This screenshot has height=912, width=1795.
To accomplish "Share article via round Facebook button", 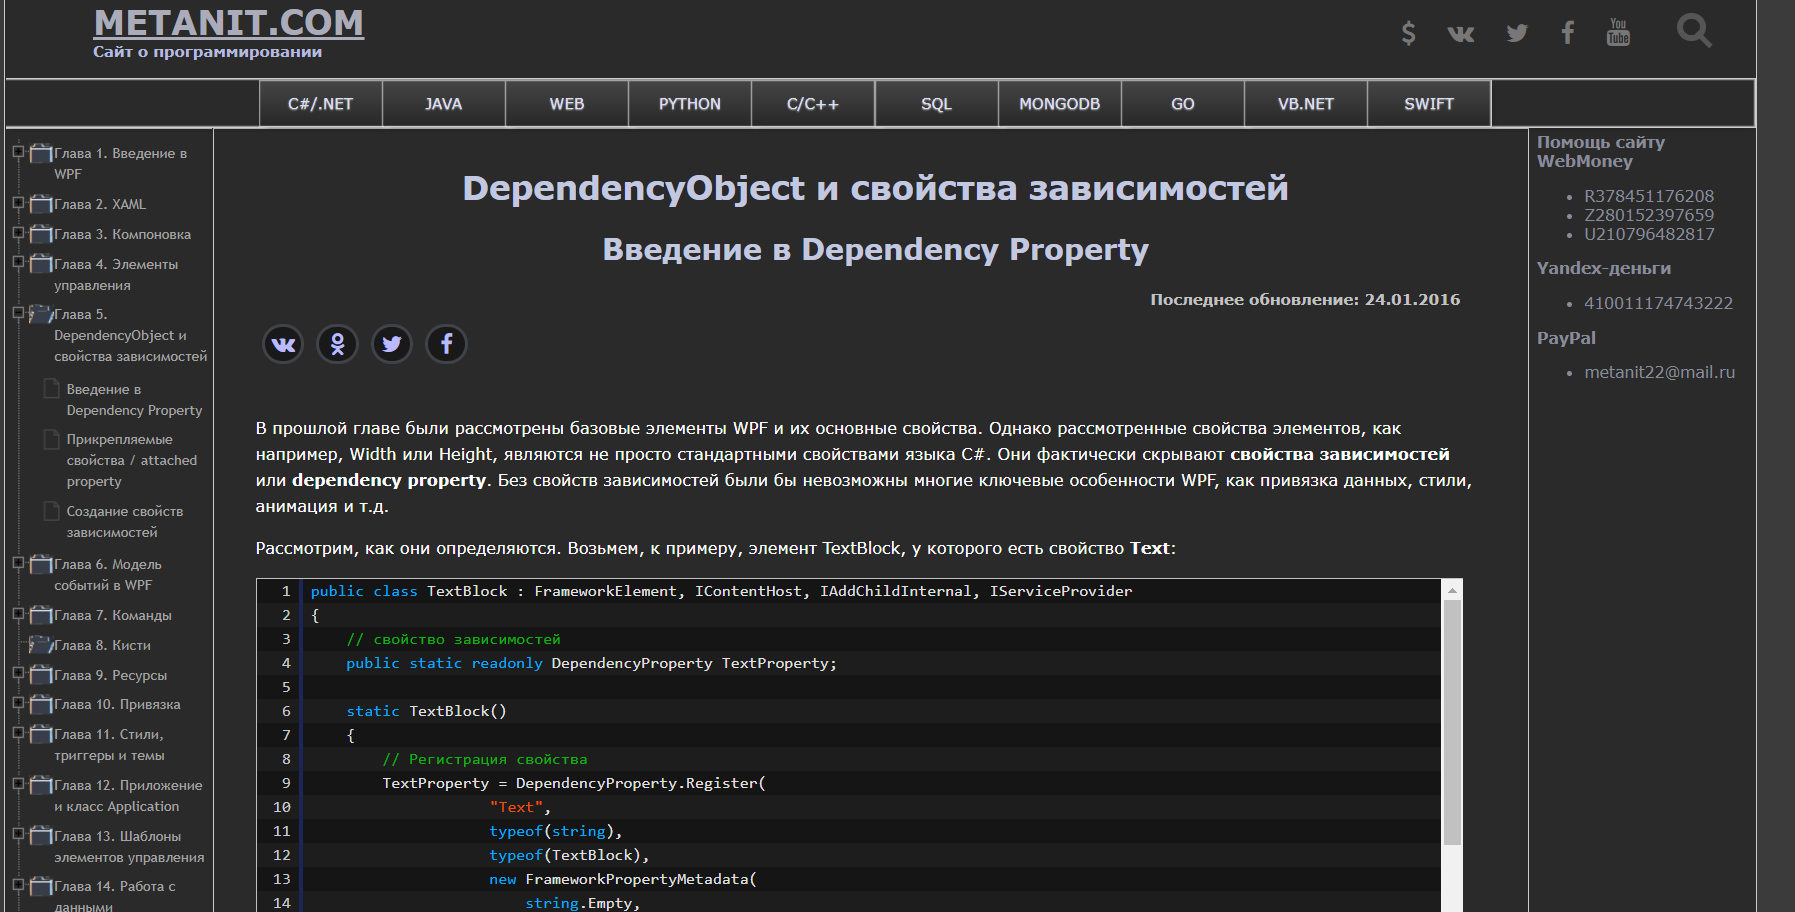I will (447, 344).
